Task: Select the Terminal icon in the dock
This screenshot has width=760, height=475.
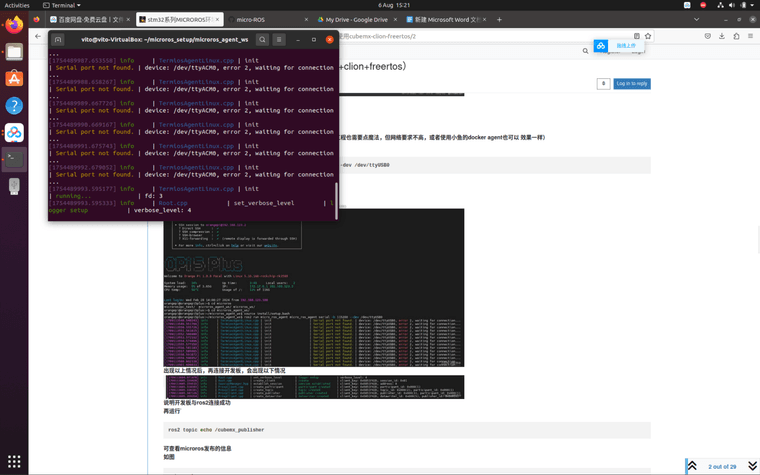Action: [14, 159]
